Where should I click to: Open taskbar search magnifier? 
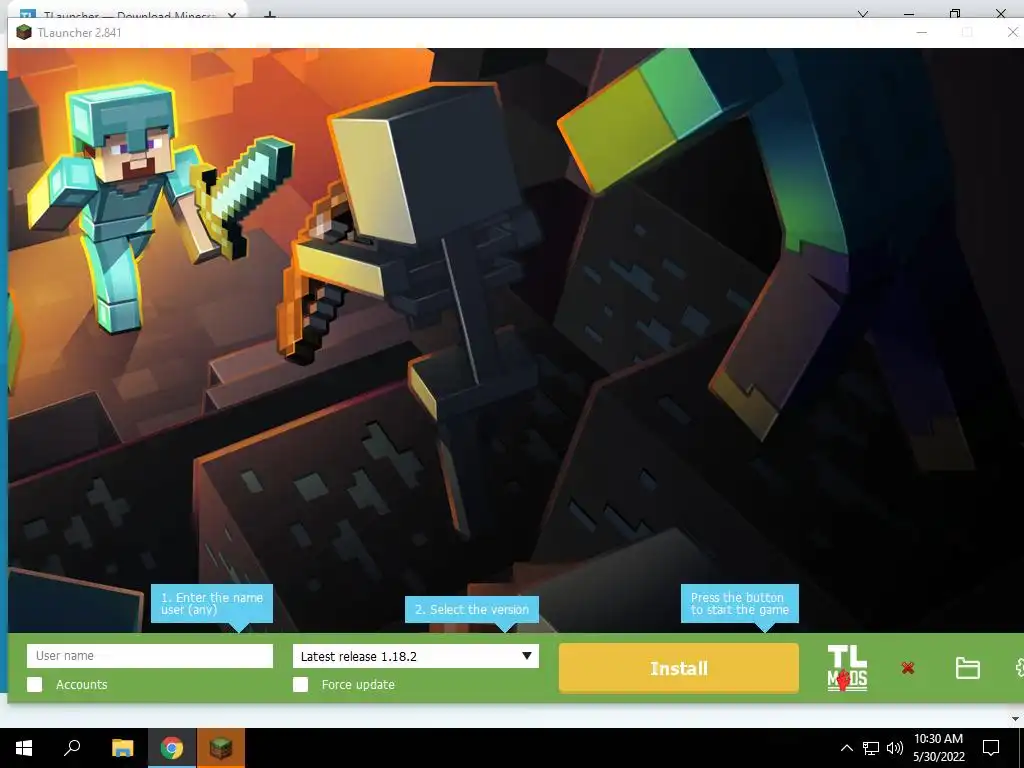[72, 748]
